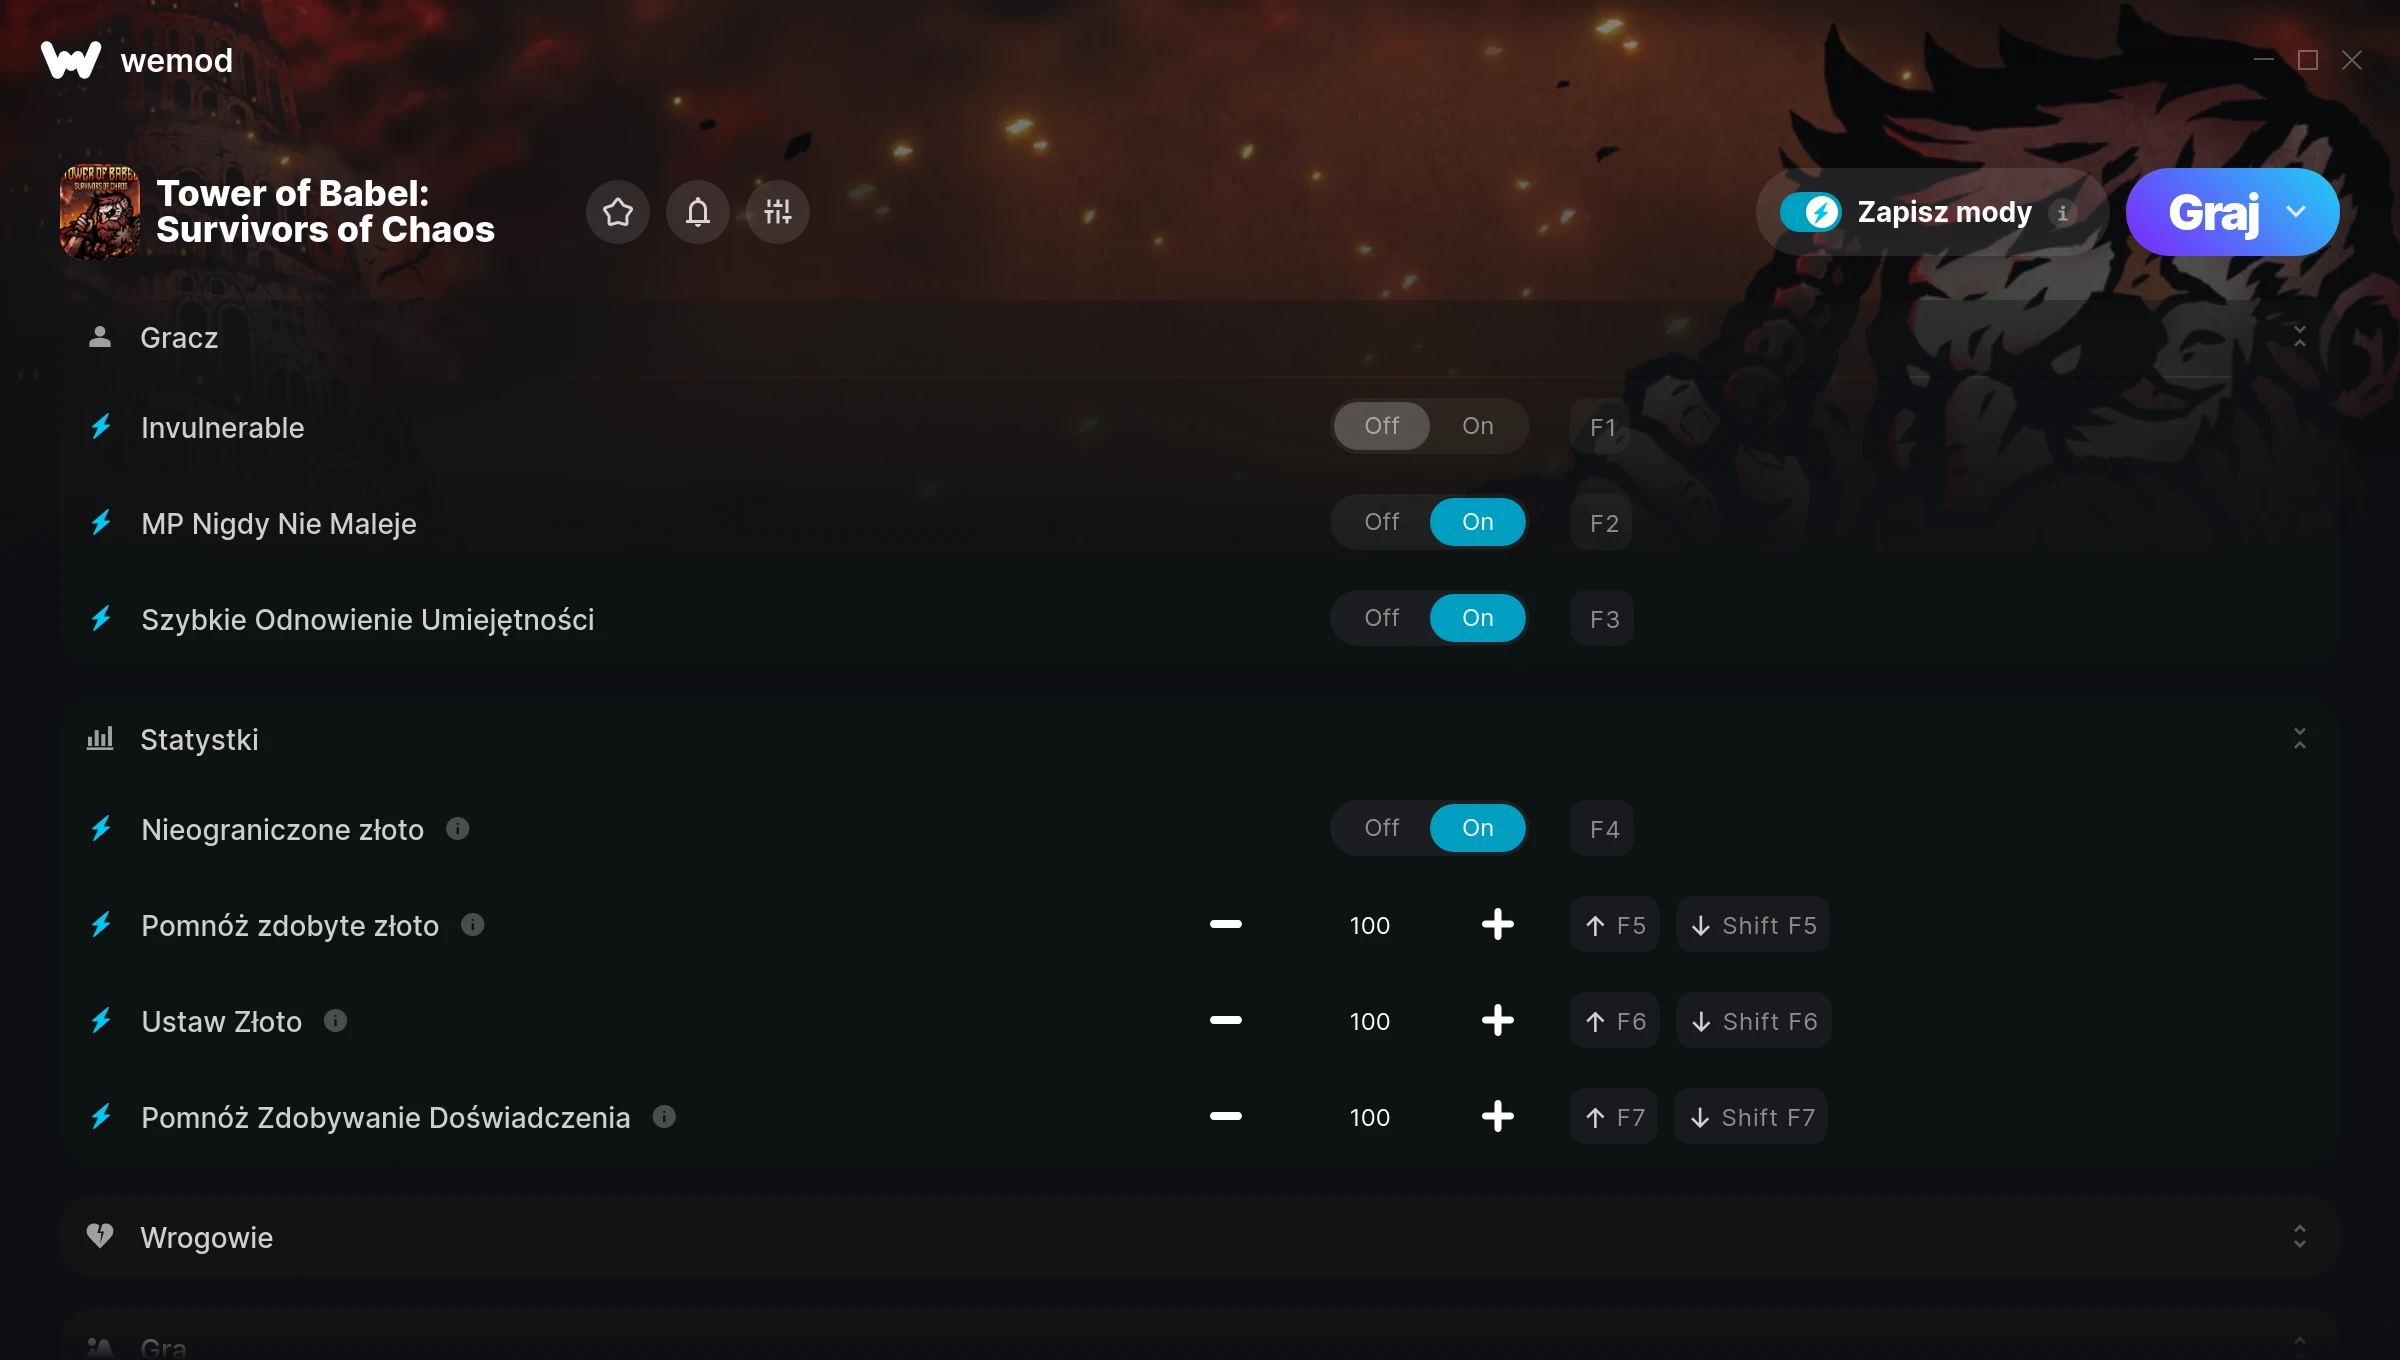
Task: Collapse the Statystki section
Action: (x=2299, y=739)
